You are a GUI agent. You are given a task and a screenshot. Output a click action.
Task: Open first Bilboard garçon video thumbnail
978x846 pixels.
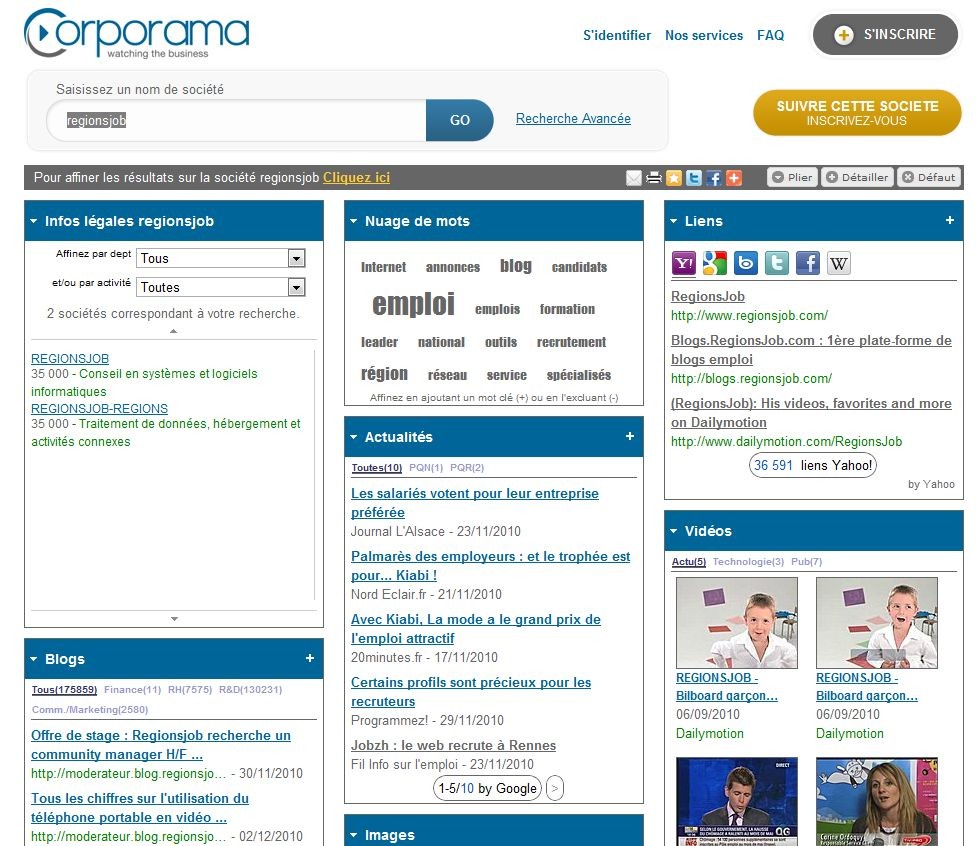(x=737, y=623)
